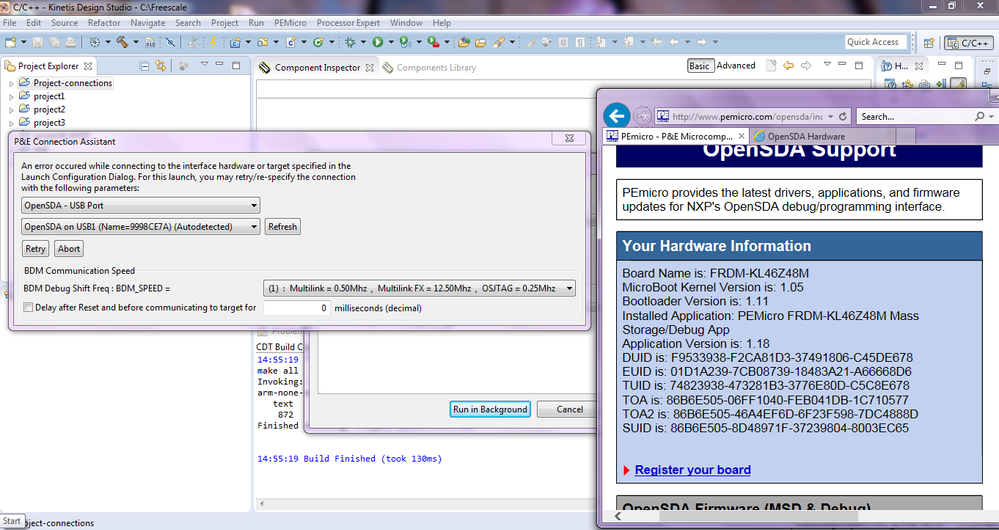Click the new document icon beside Advanced
The width and height of the screenshot is (999, 530).
[x=771, y=66]
